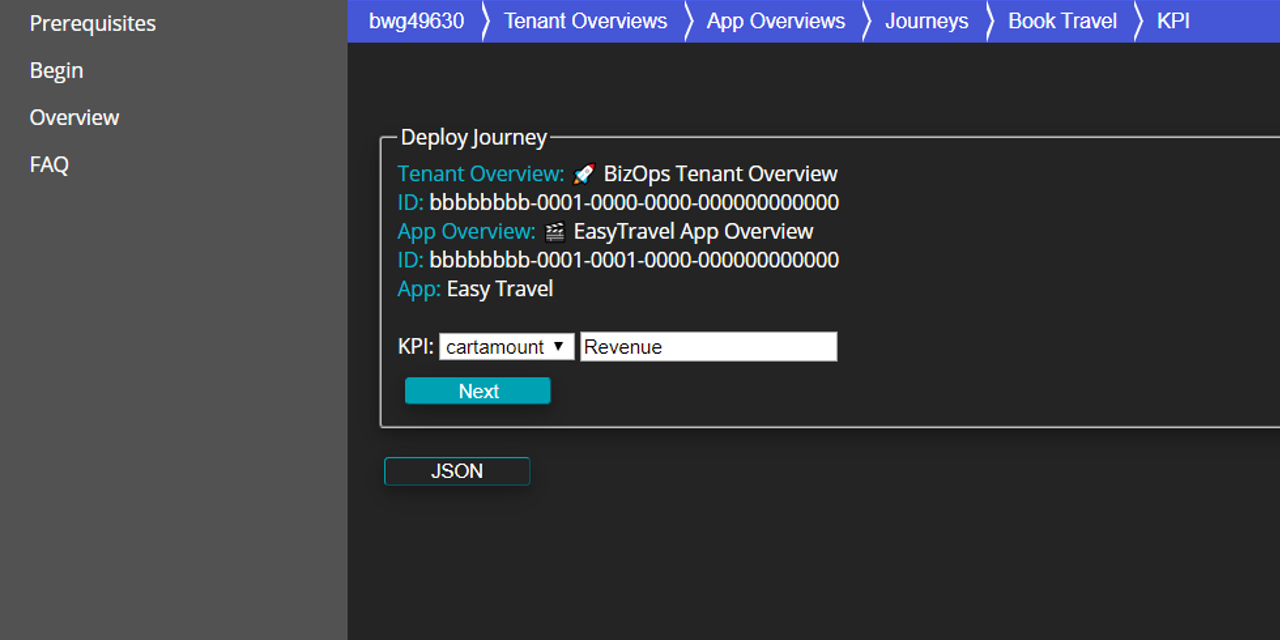Navigate to App Overviews breadcrumb
The height and width of the screenshot is (640, 1280).
[x=775, y=21]
